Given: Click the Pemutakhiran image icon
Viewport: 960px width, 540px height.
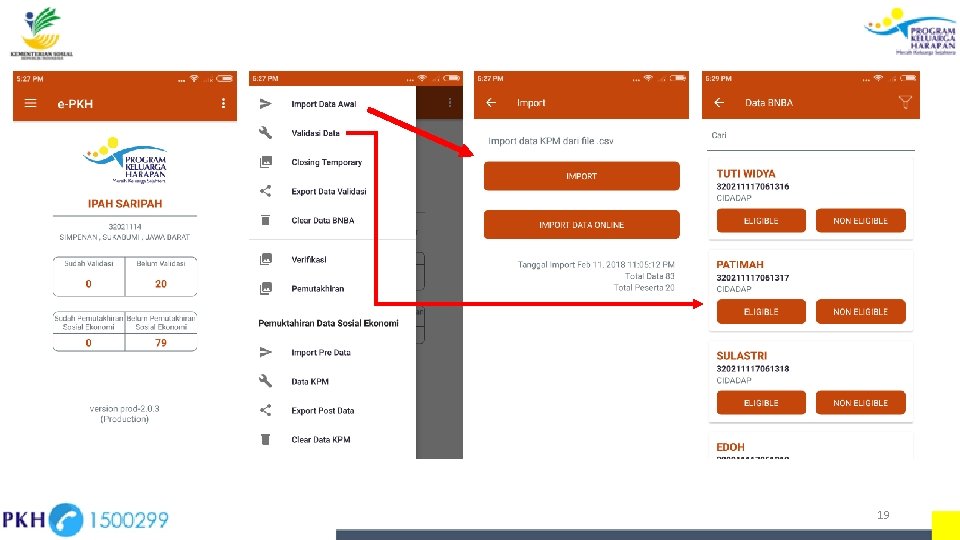Looking at the screenshot, I should (x=266, y=288).
